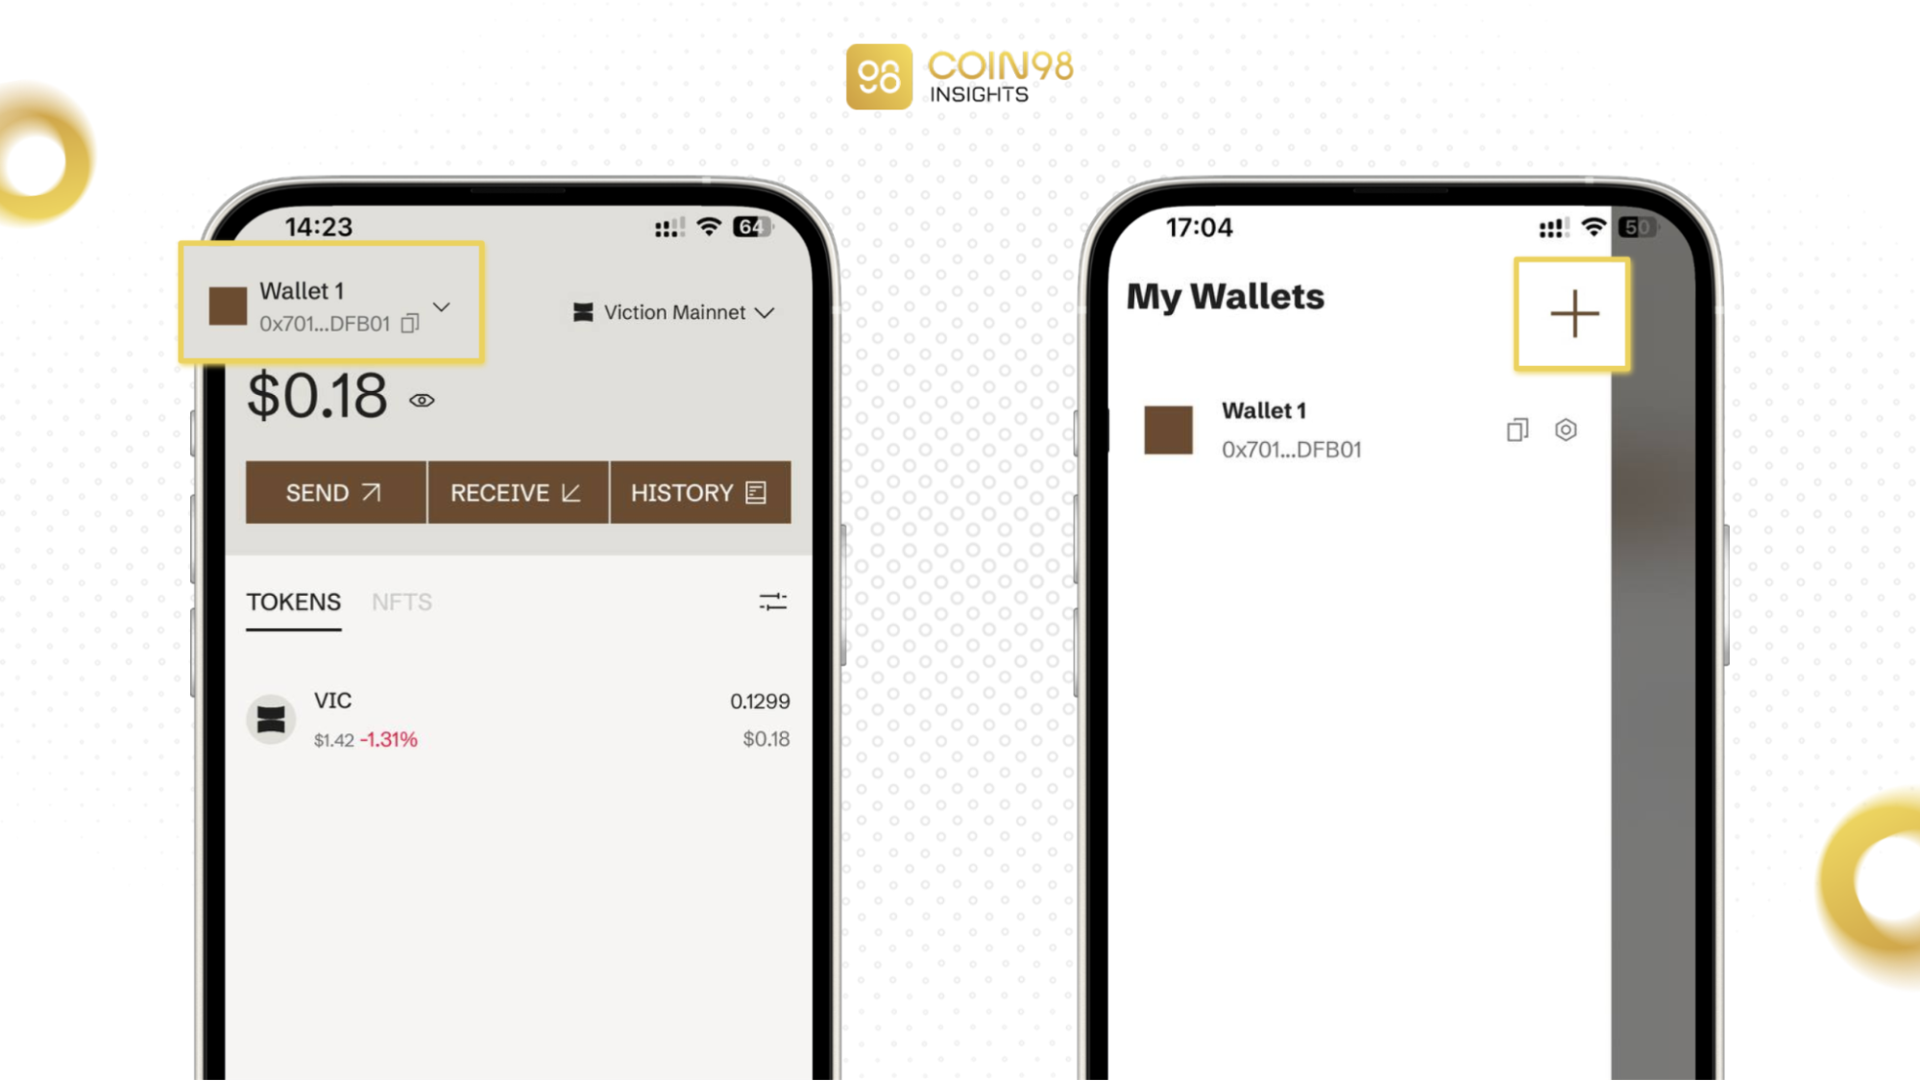Expand the Viction Mainnet network dropdown

pyautogui.click(x=675, y=311)
